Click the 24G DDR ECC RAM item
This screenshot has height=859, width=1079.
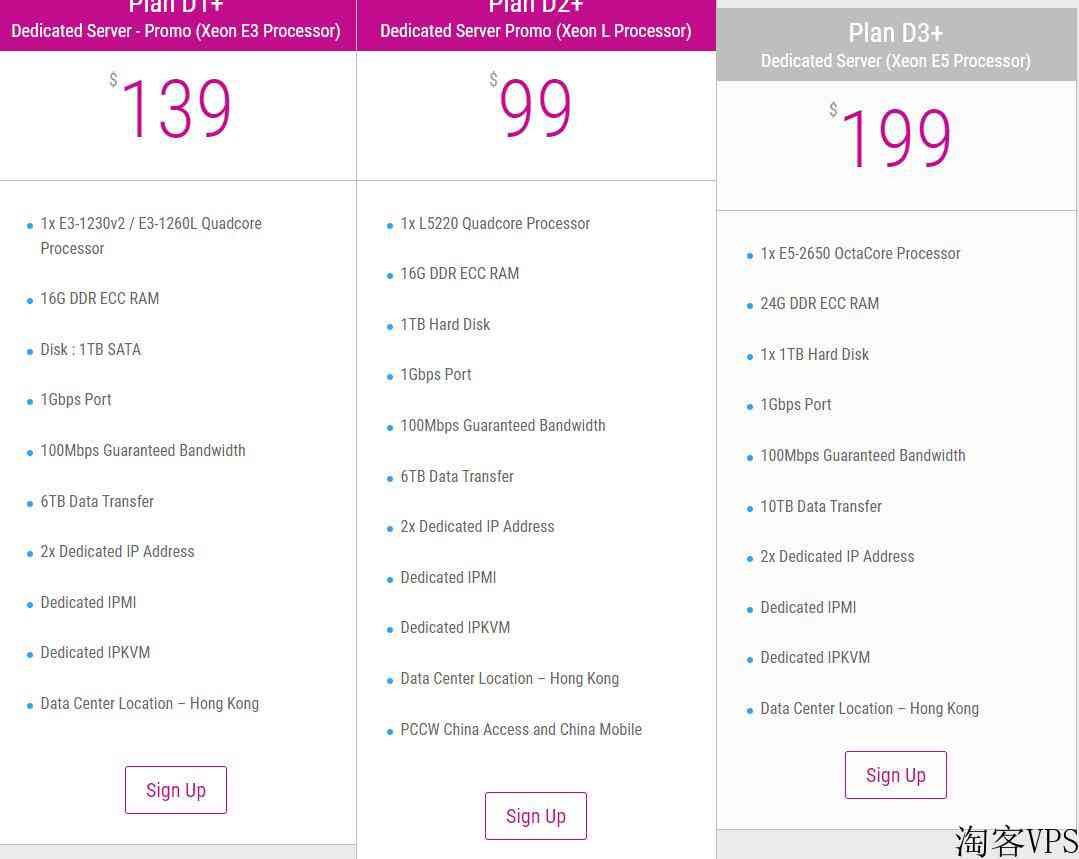click(x=819, y=304)
